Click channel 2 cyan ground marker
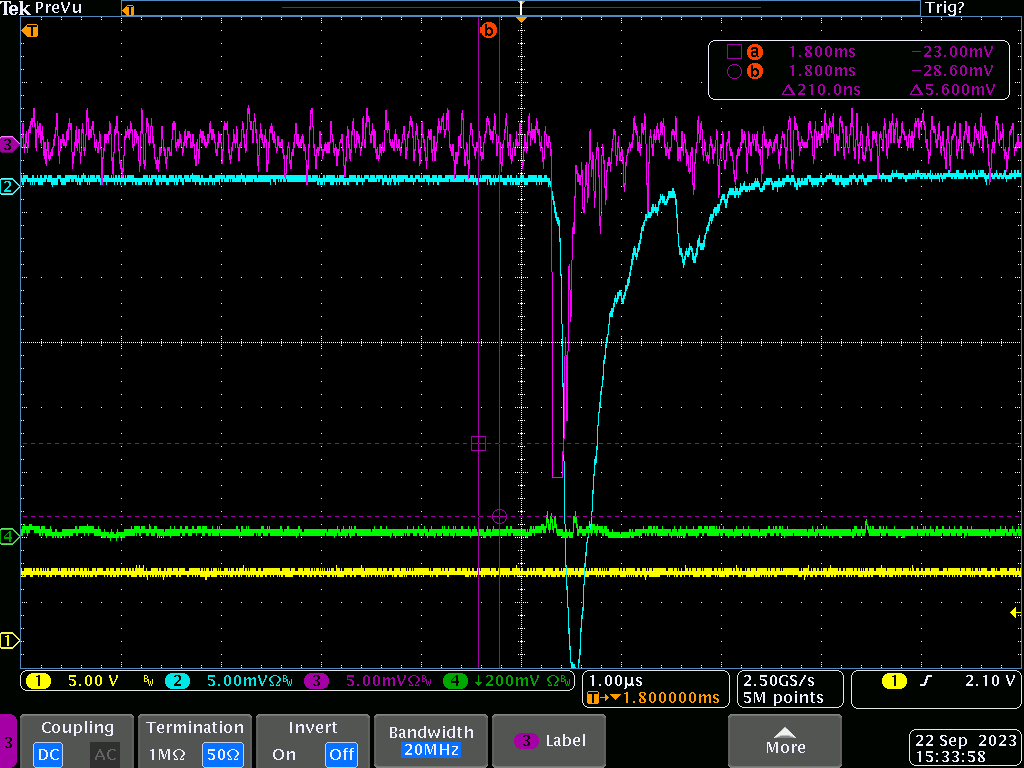Viewport: 1024px width, 768px height. 8,187
